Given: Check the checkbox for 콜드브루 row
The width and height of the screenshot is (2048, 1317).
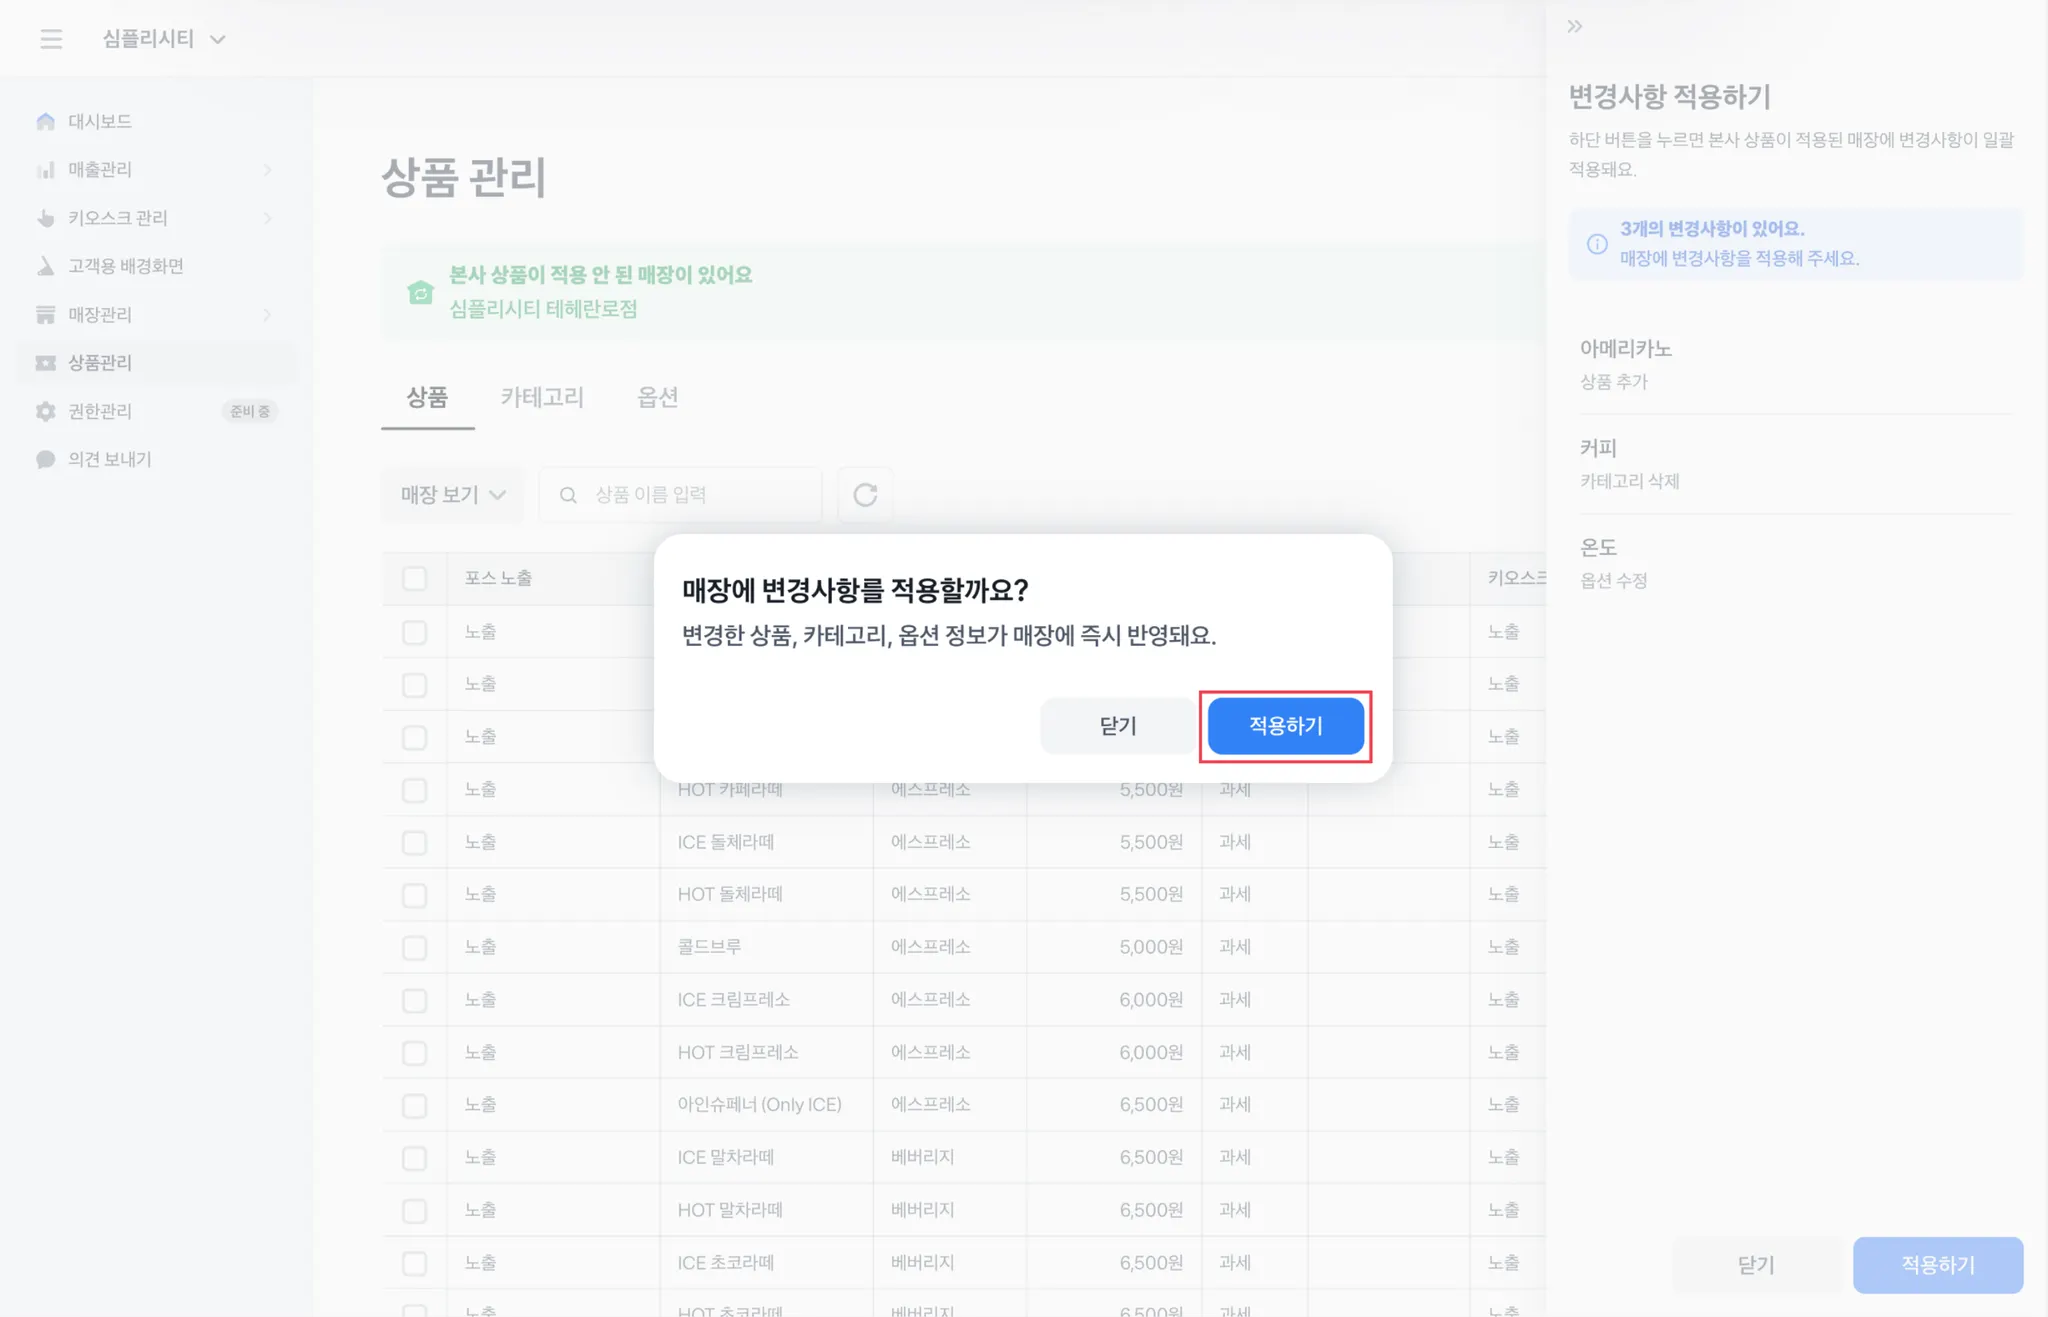Looking at the screenshot, I should tap(414, 947).
